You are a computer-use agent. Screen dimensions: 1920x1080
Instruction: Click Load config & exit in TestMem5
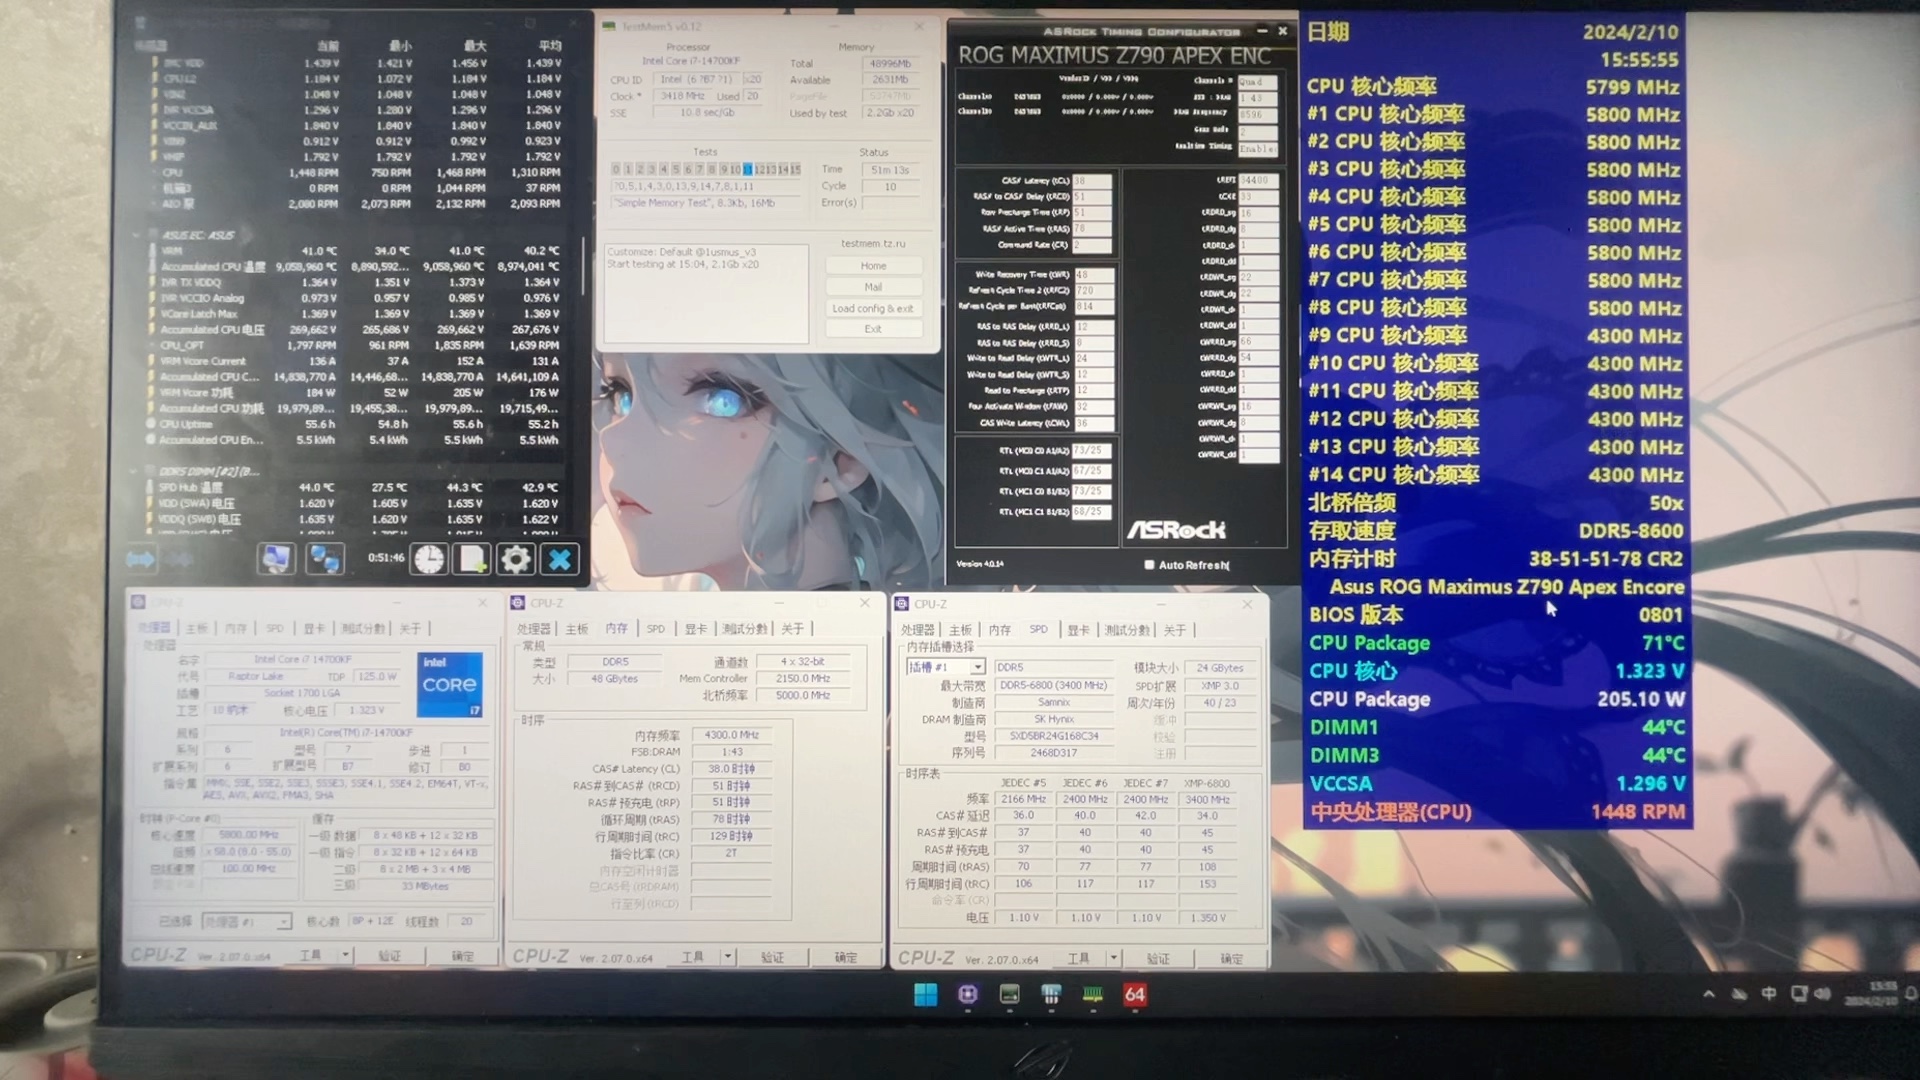tap(873, 308)
